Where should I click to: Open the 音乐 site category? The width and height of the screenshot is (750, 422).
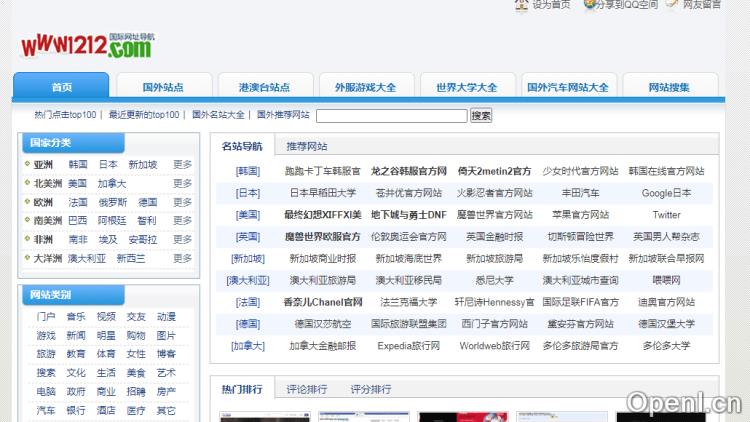coord(76,317)
